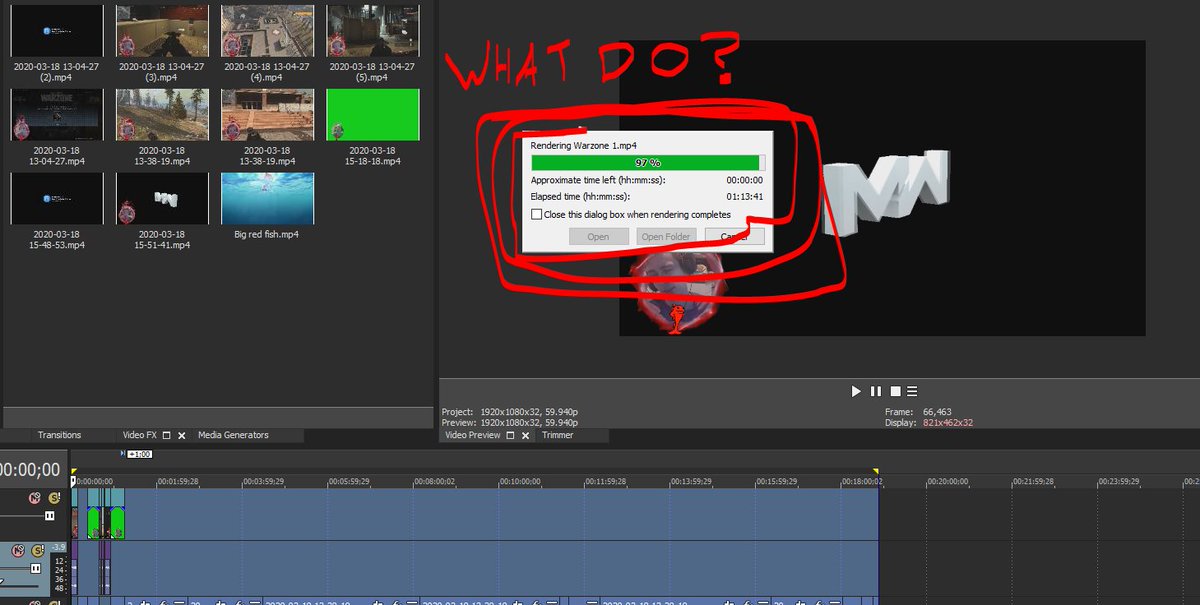The width and height of the screenshot is (1200, 605).
Task: Click the +1.00 playback rate indicator
Action: pyautogui.click(x=138, y=454)
